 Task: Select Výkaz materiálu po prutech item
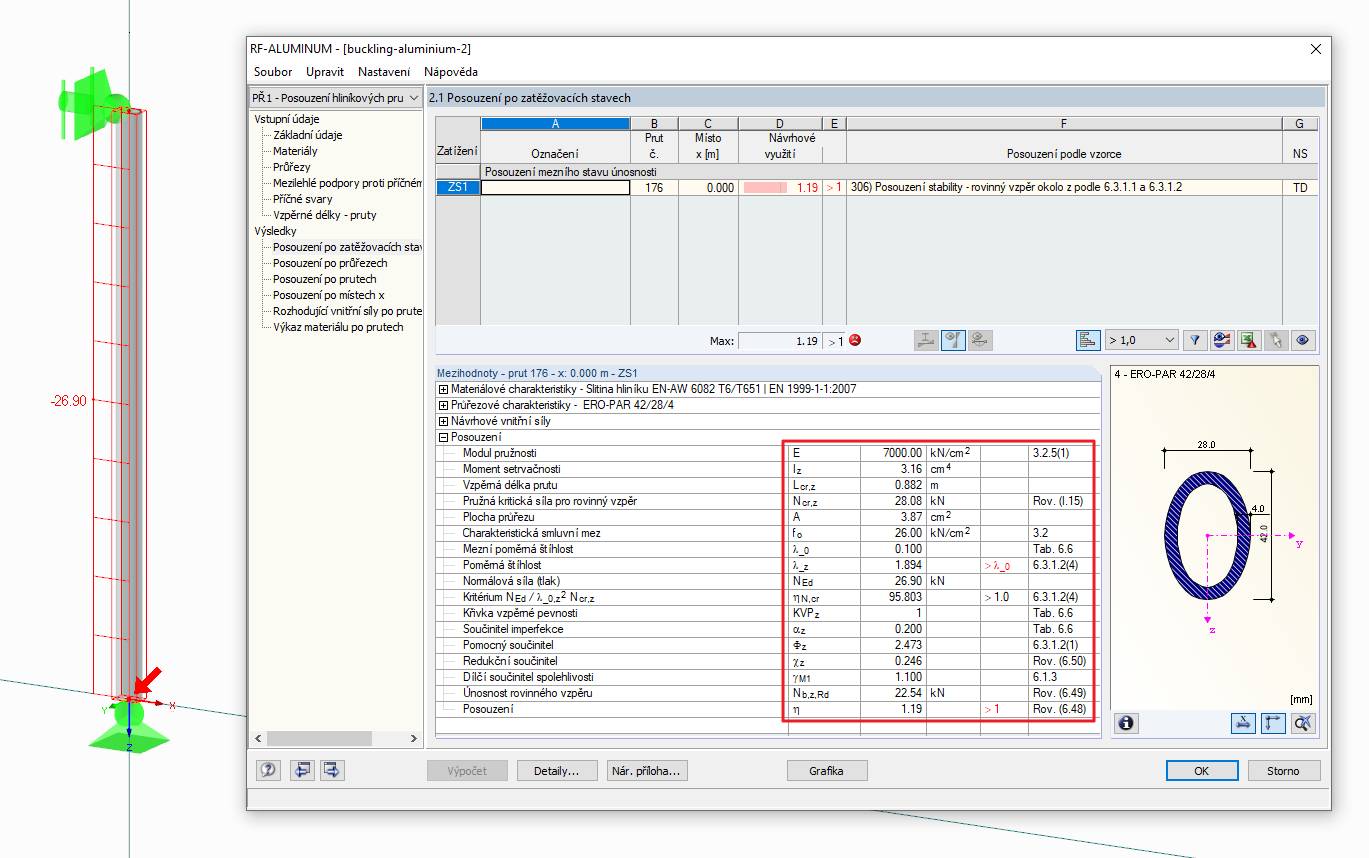coord(339,327)
